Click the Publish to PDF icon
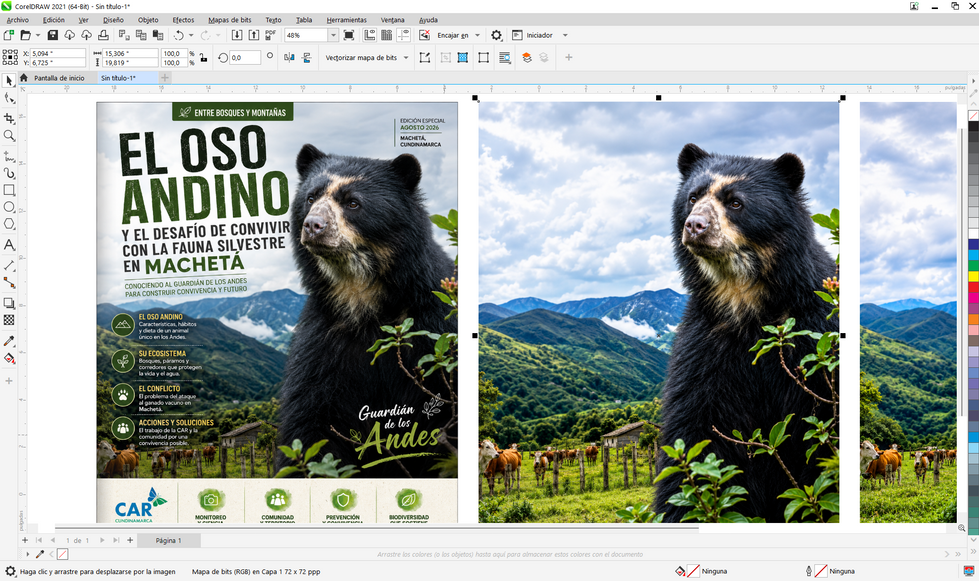Image resolution: width=979 pixels, height=581 pixels. click(x=270, y=36)
